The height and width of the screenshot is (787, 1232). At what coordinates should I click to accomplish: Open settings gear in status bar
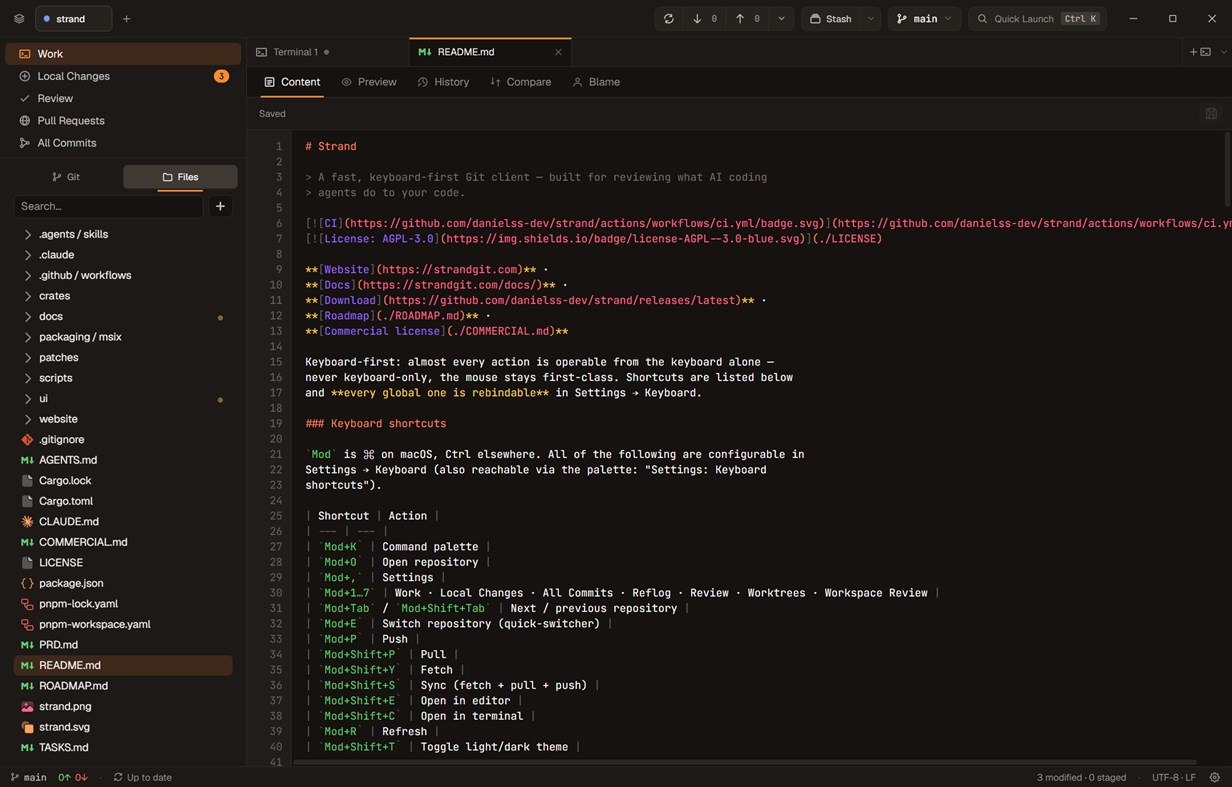[x=1215, y=777]
